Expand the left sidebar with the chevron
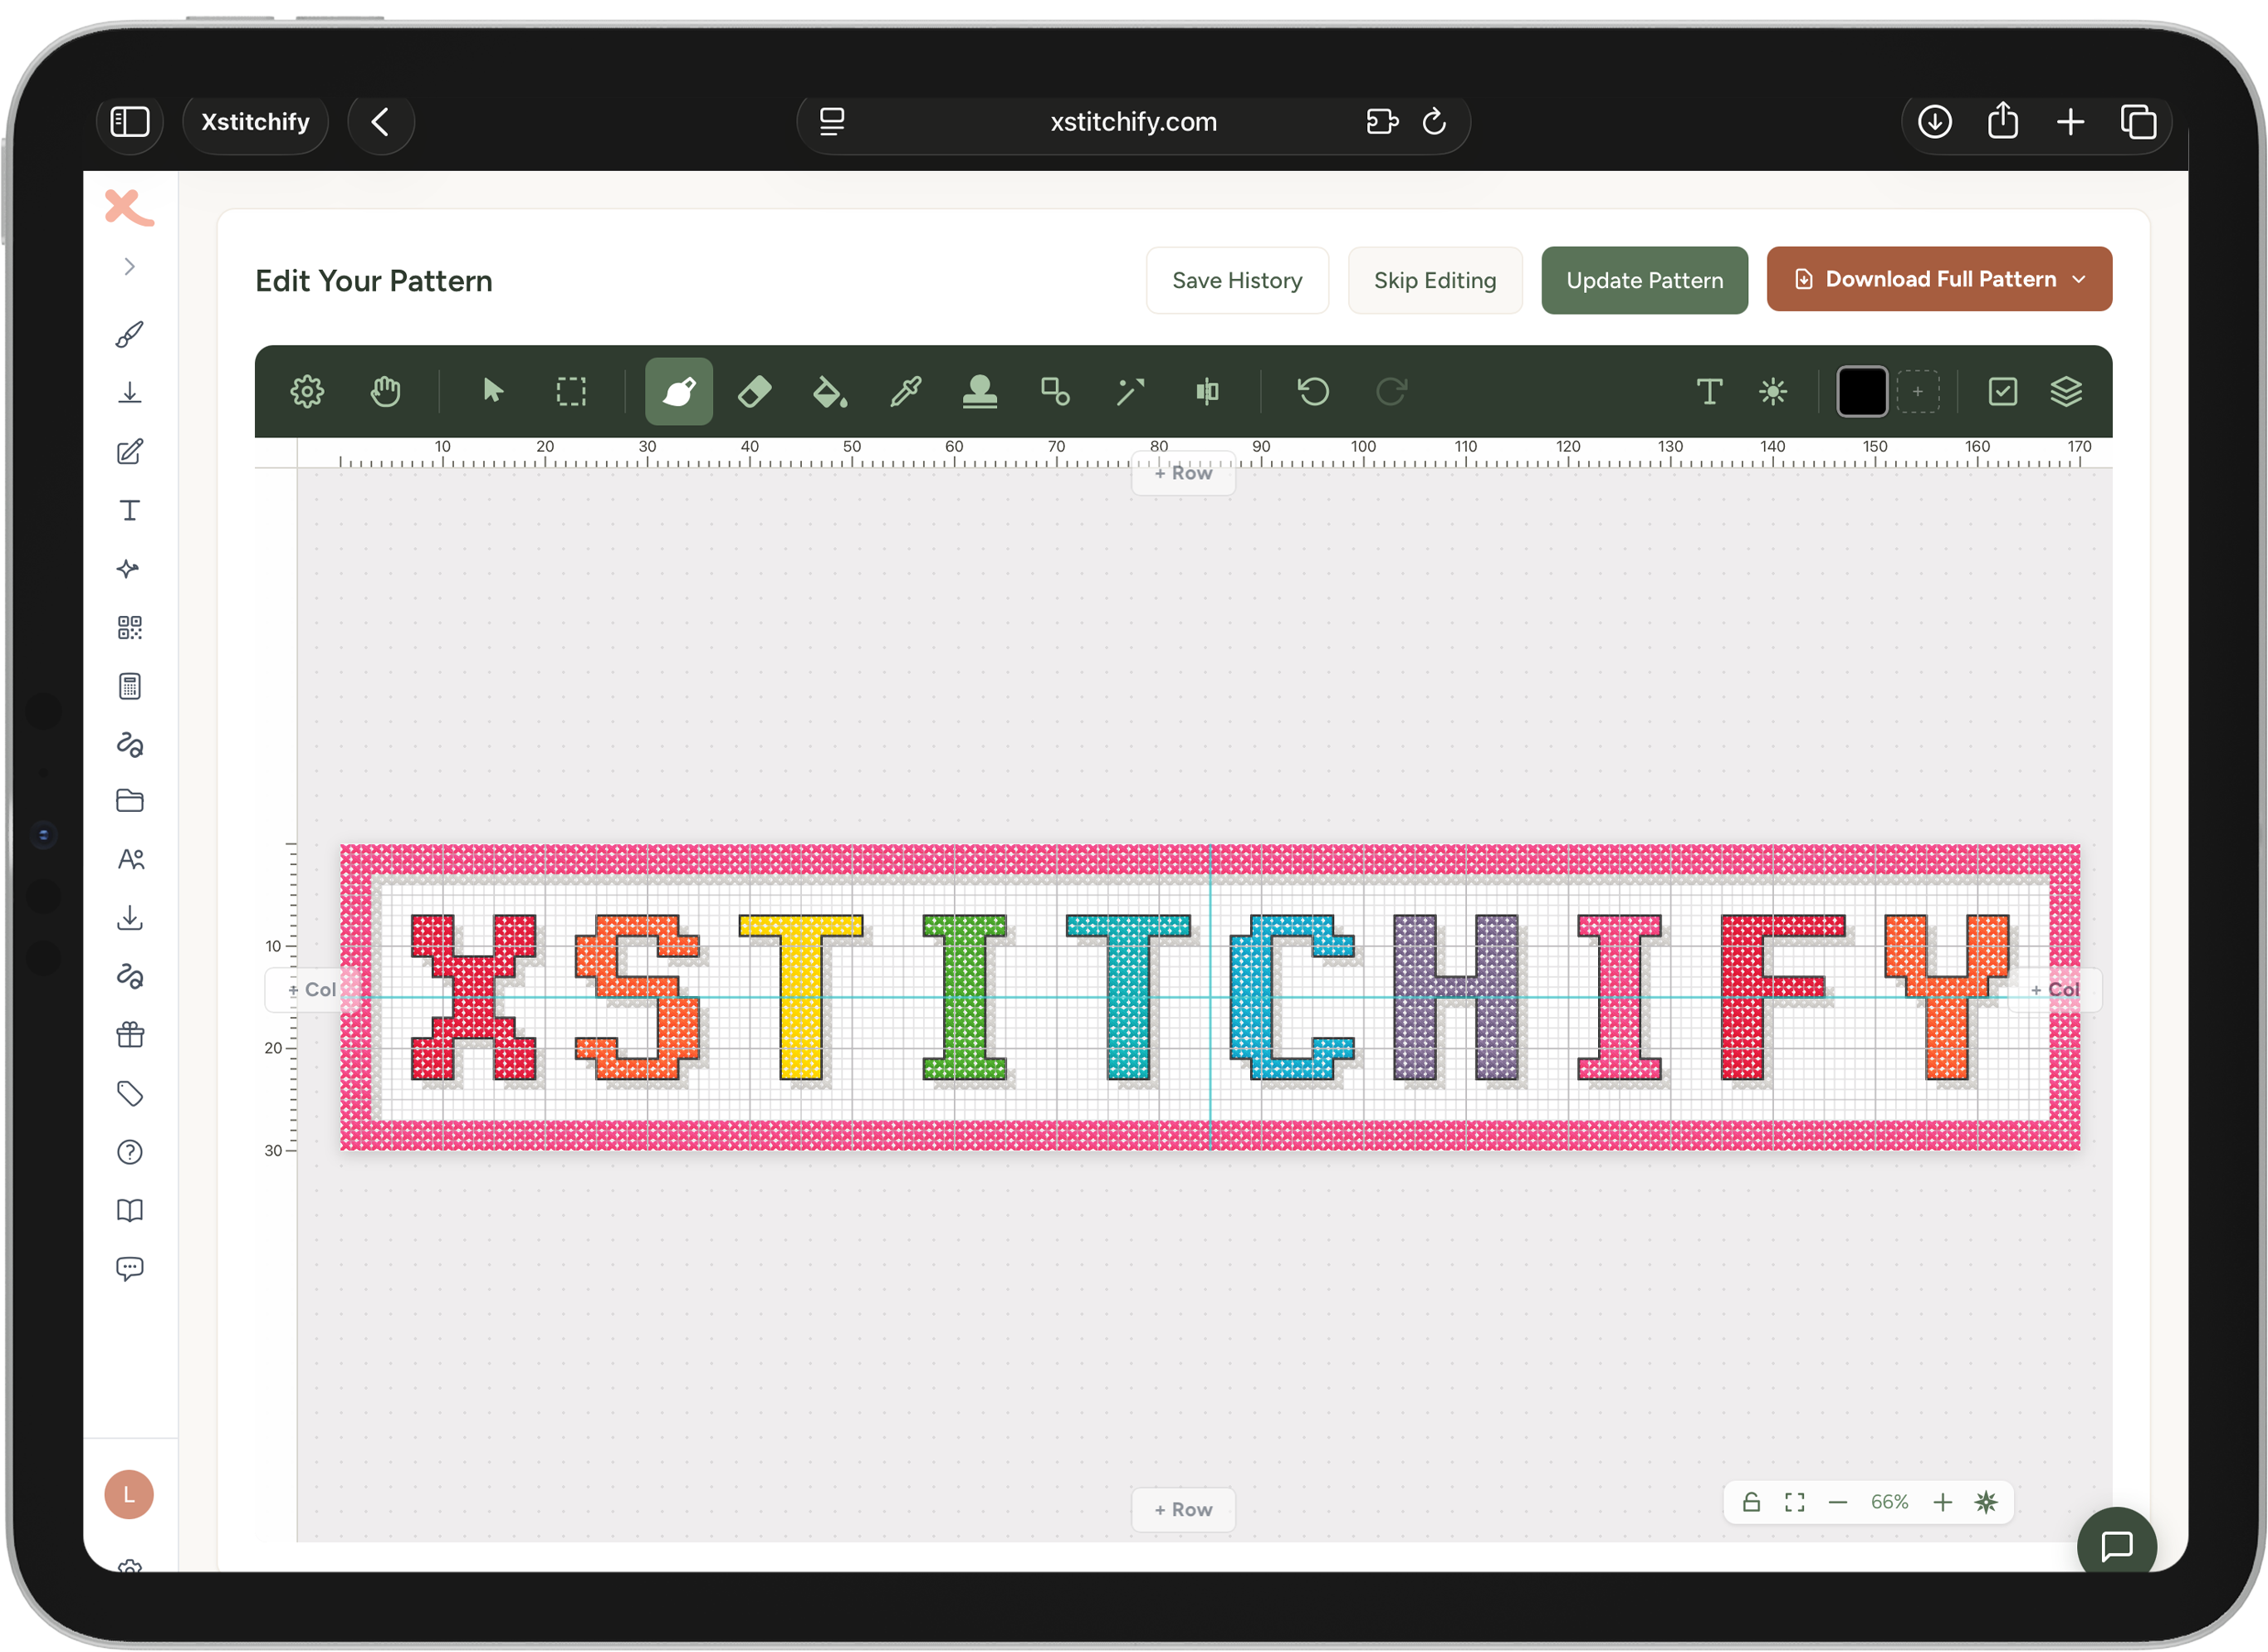Image resolution: width=2268 pixels, height=1652 pixels. coord(130,267)
